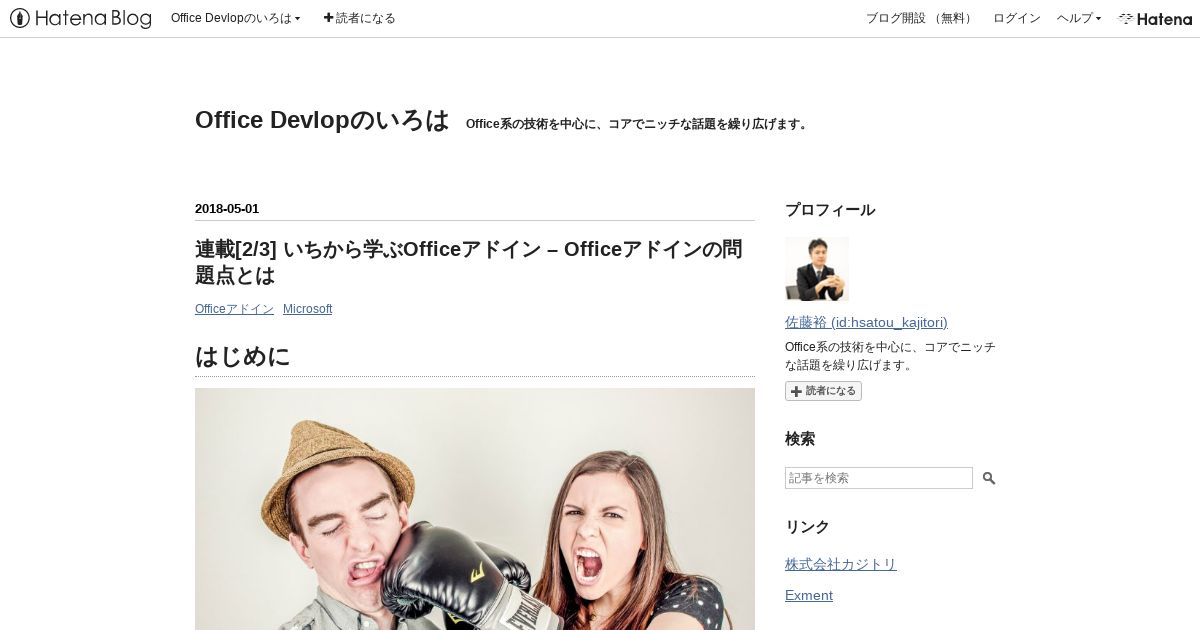Select the 2018-05-01 date link
The width and height of the screenshot is (1200, 630).
[x=227, y=209]
